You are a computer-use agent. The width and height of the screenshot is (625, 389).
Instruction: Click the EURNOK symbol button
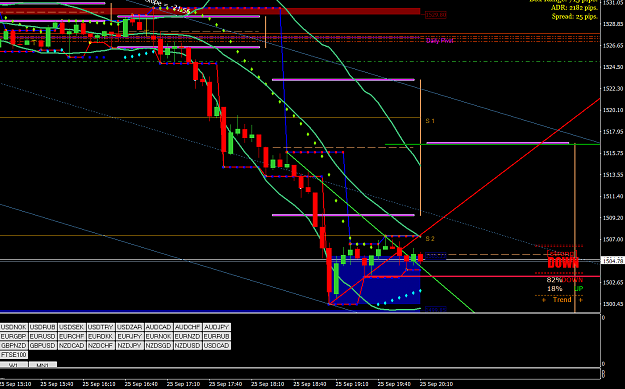point(159,336)
